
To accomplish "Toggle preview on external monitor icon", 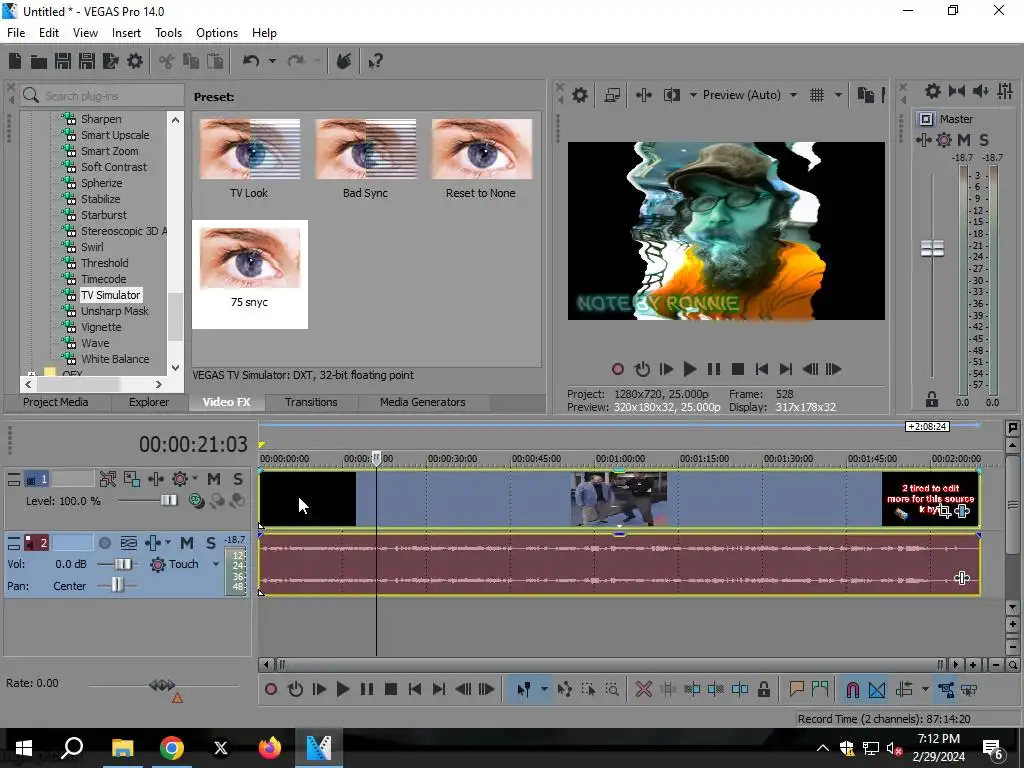I will 612,95.
